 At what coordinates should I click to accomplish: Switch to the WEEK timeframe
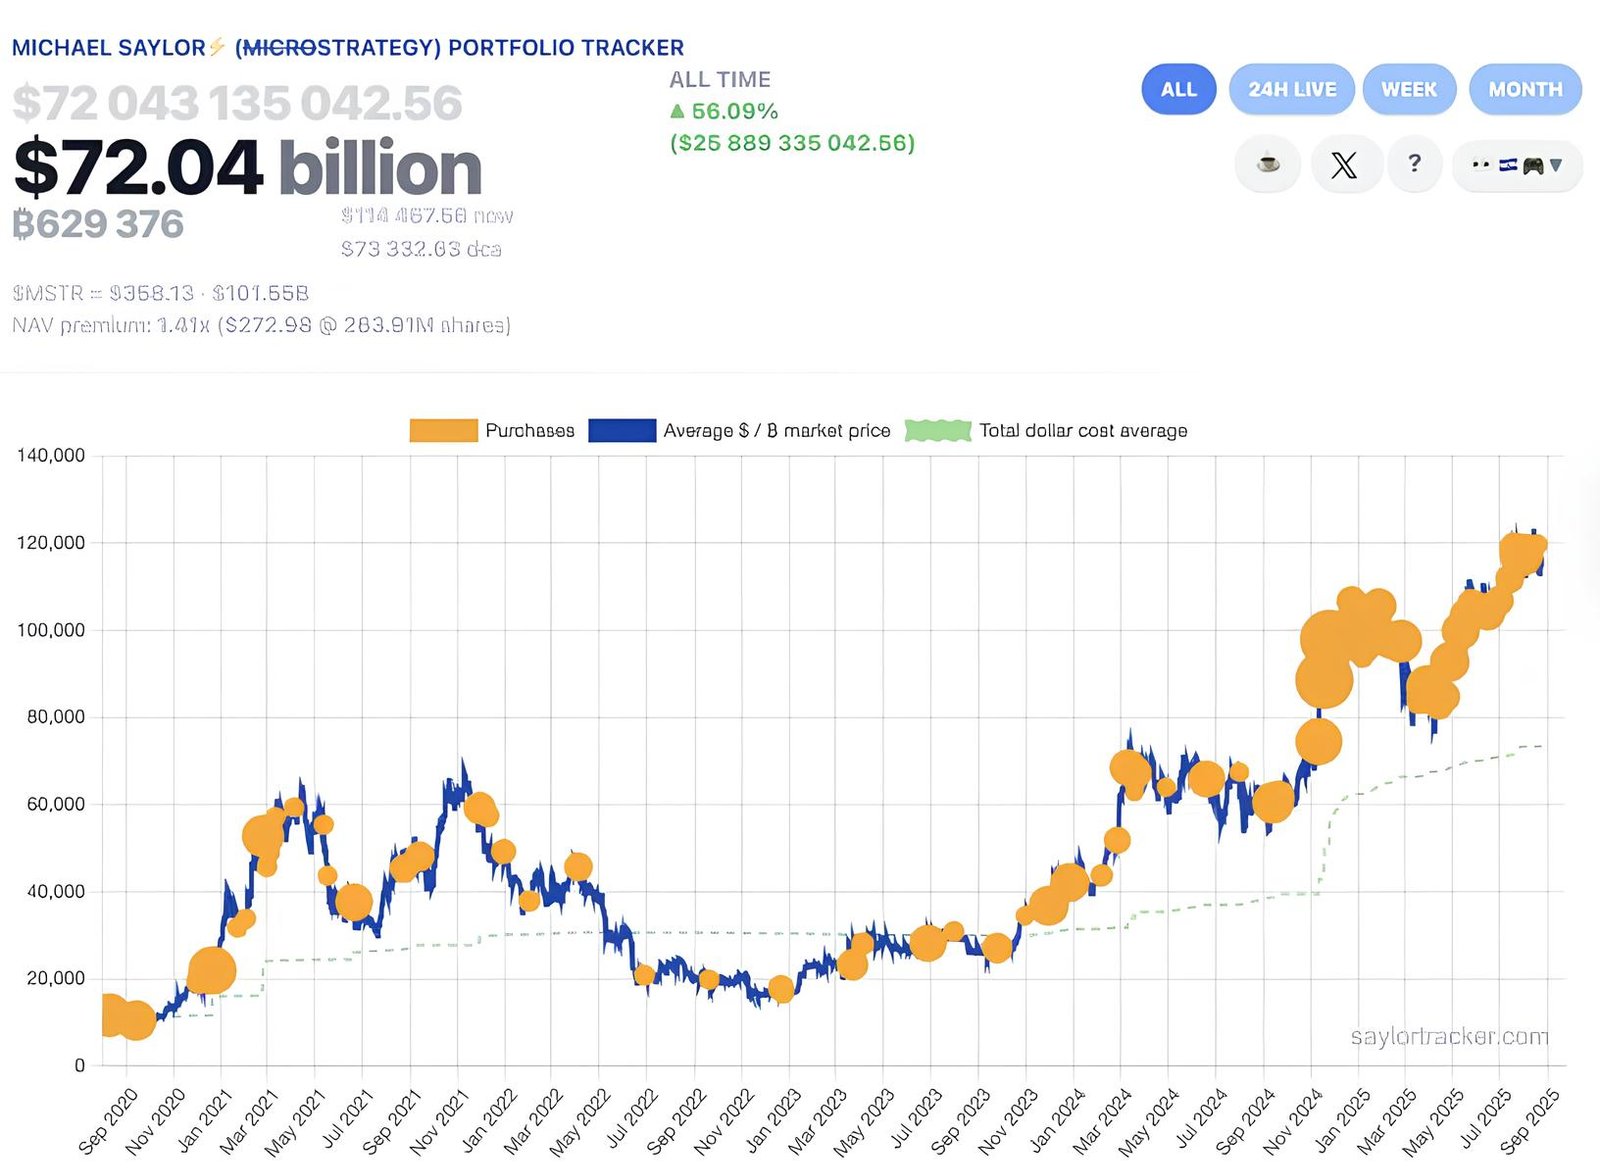click(x=1408, y=89)
